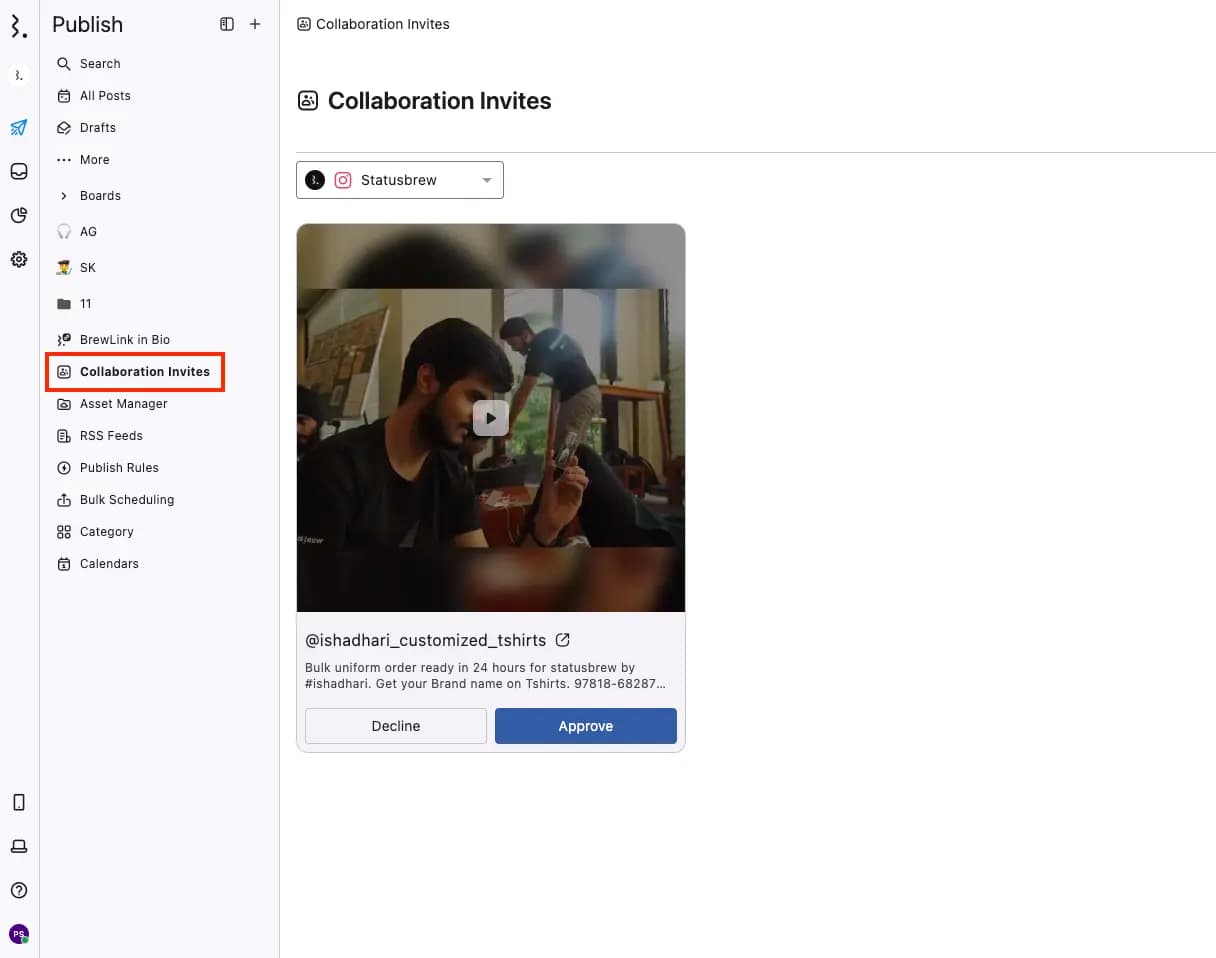Open the Help question-mark icon
Image resolution: width=1216 pixels, height=958 pixels.
click(x=19, y=890)
